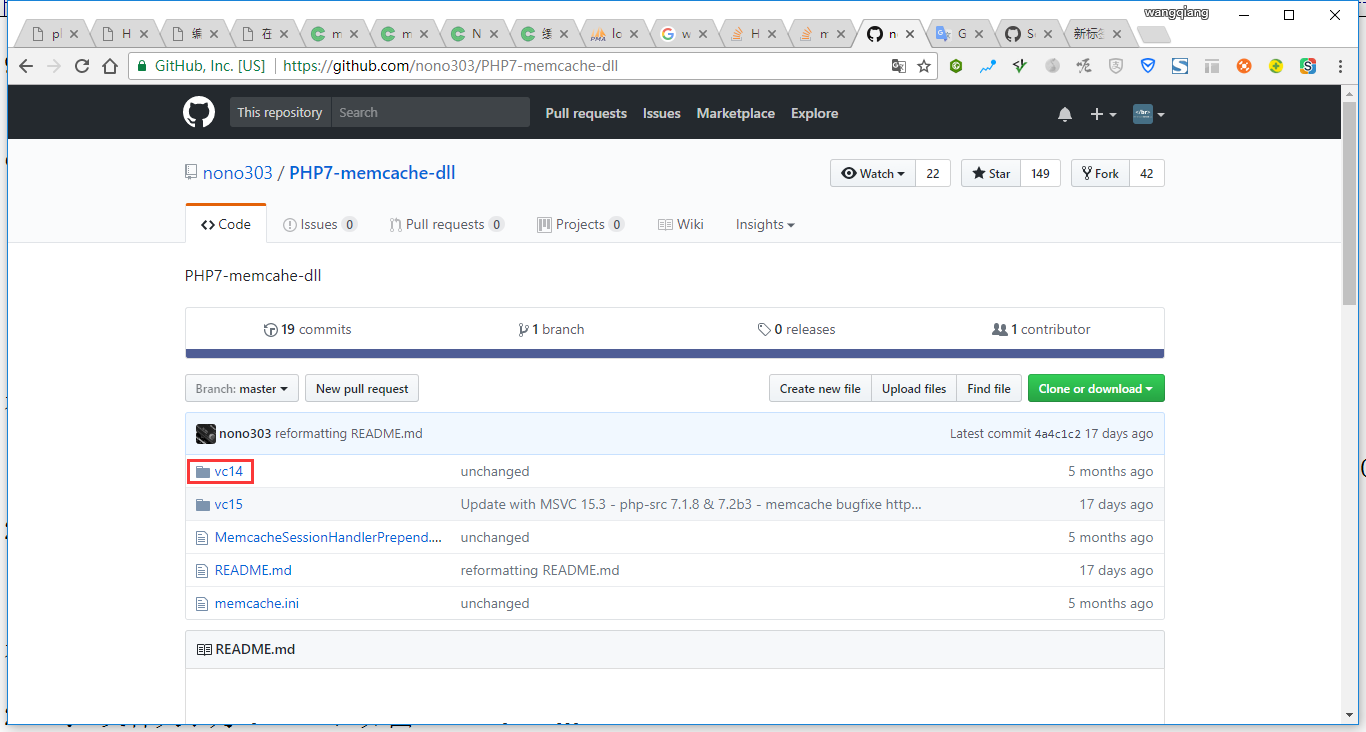Star the PHP7-memcache-dll repository
Image resolution: width=1366 pixels, height=732 pixels.
991,173
